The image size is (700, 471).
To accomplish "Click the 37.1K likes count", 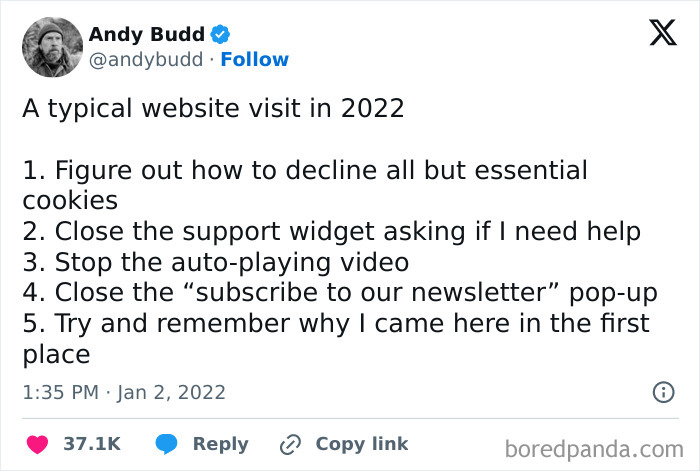I will (92, 444).
